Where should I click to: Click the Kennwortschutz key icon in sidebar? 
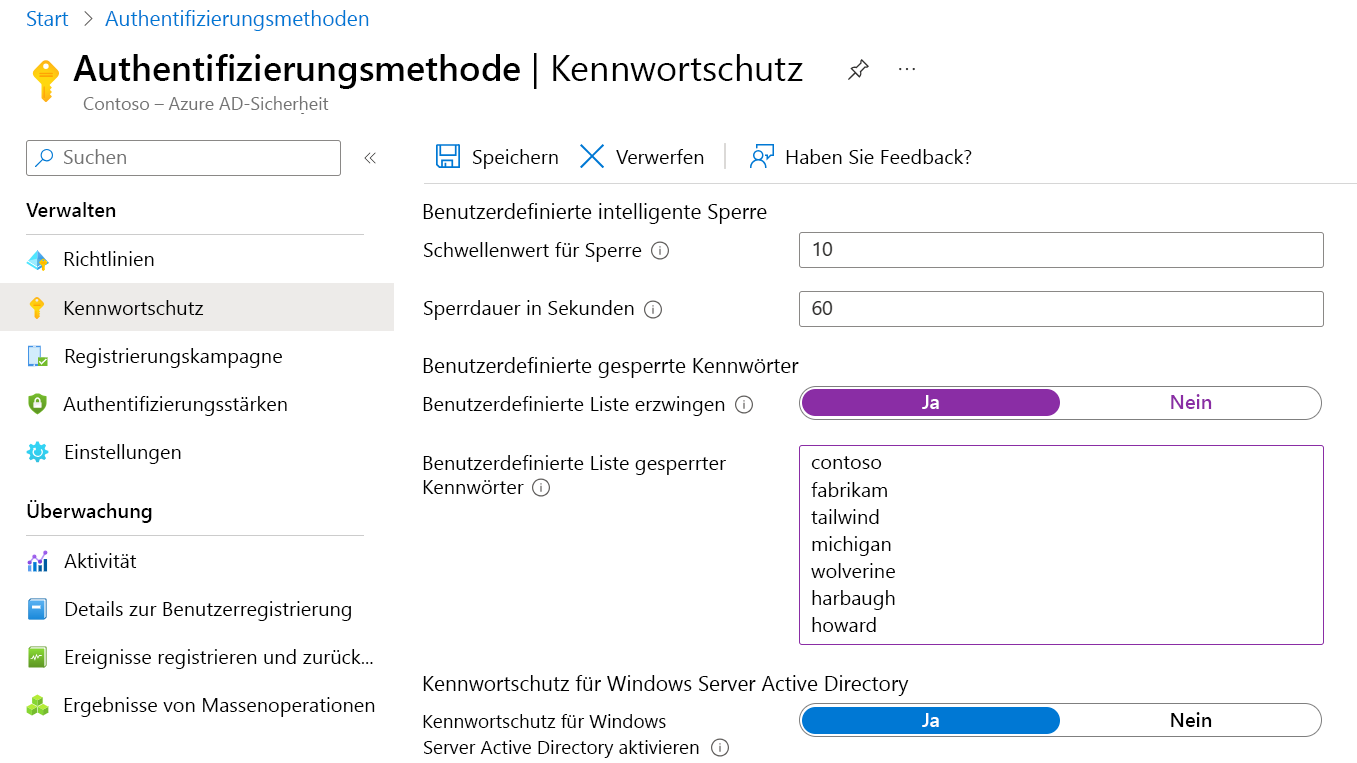click(x=37, y=308)
